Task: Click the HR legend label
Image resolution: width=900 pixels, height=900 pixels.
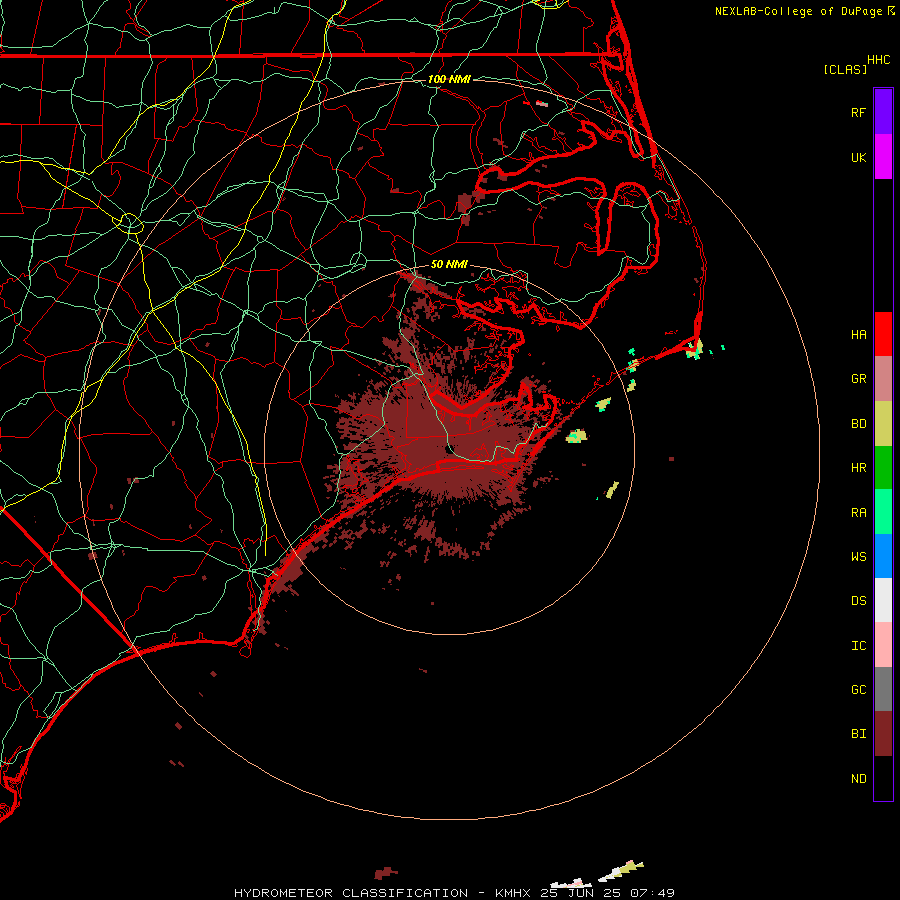Action: 858,468
